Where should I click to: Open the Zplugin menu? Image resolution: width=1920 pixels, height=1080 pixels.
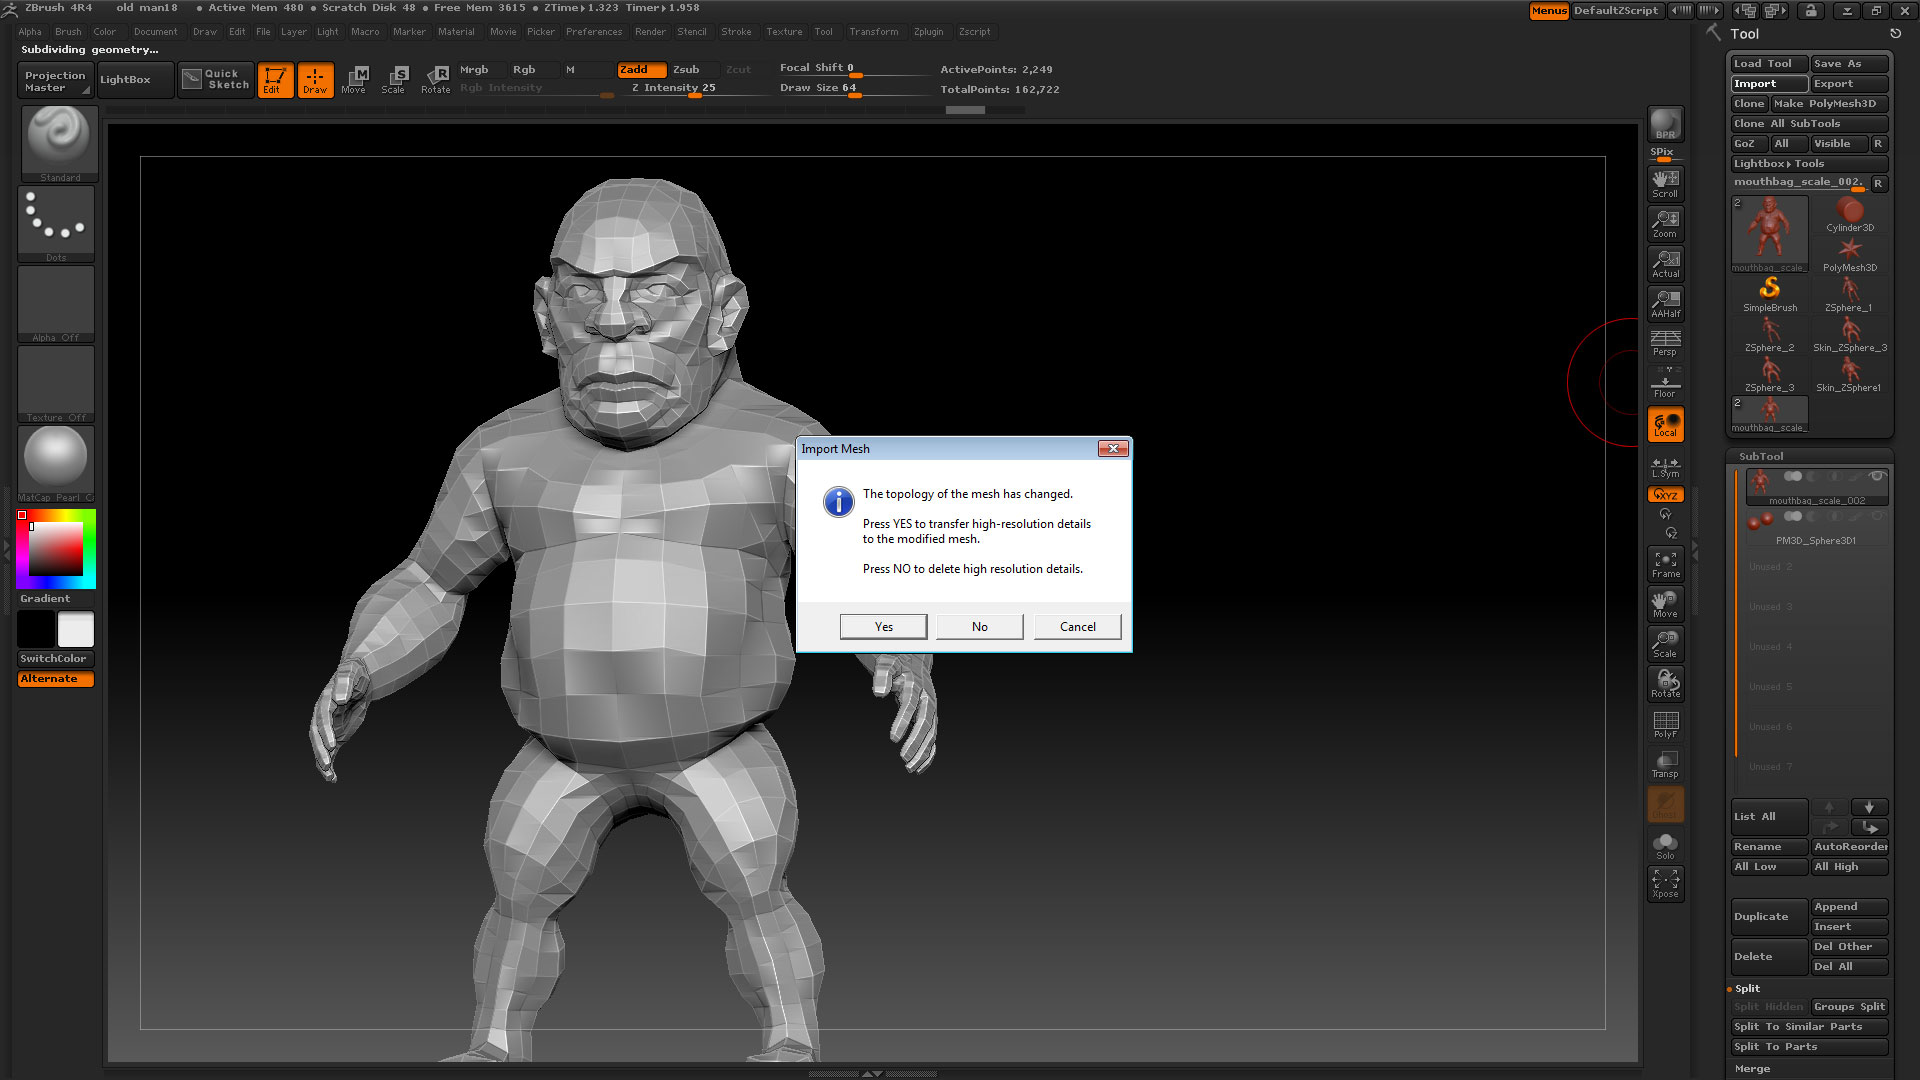pos(929,31)
